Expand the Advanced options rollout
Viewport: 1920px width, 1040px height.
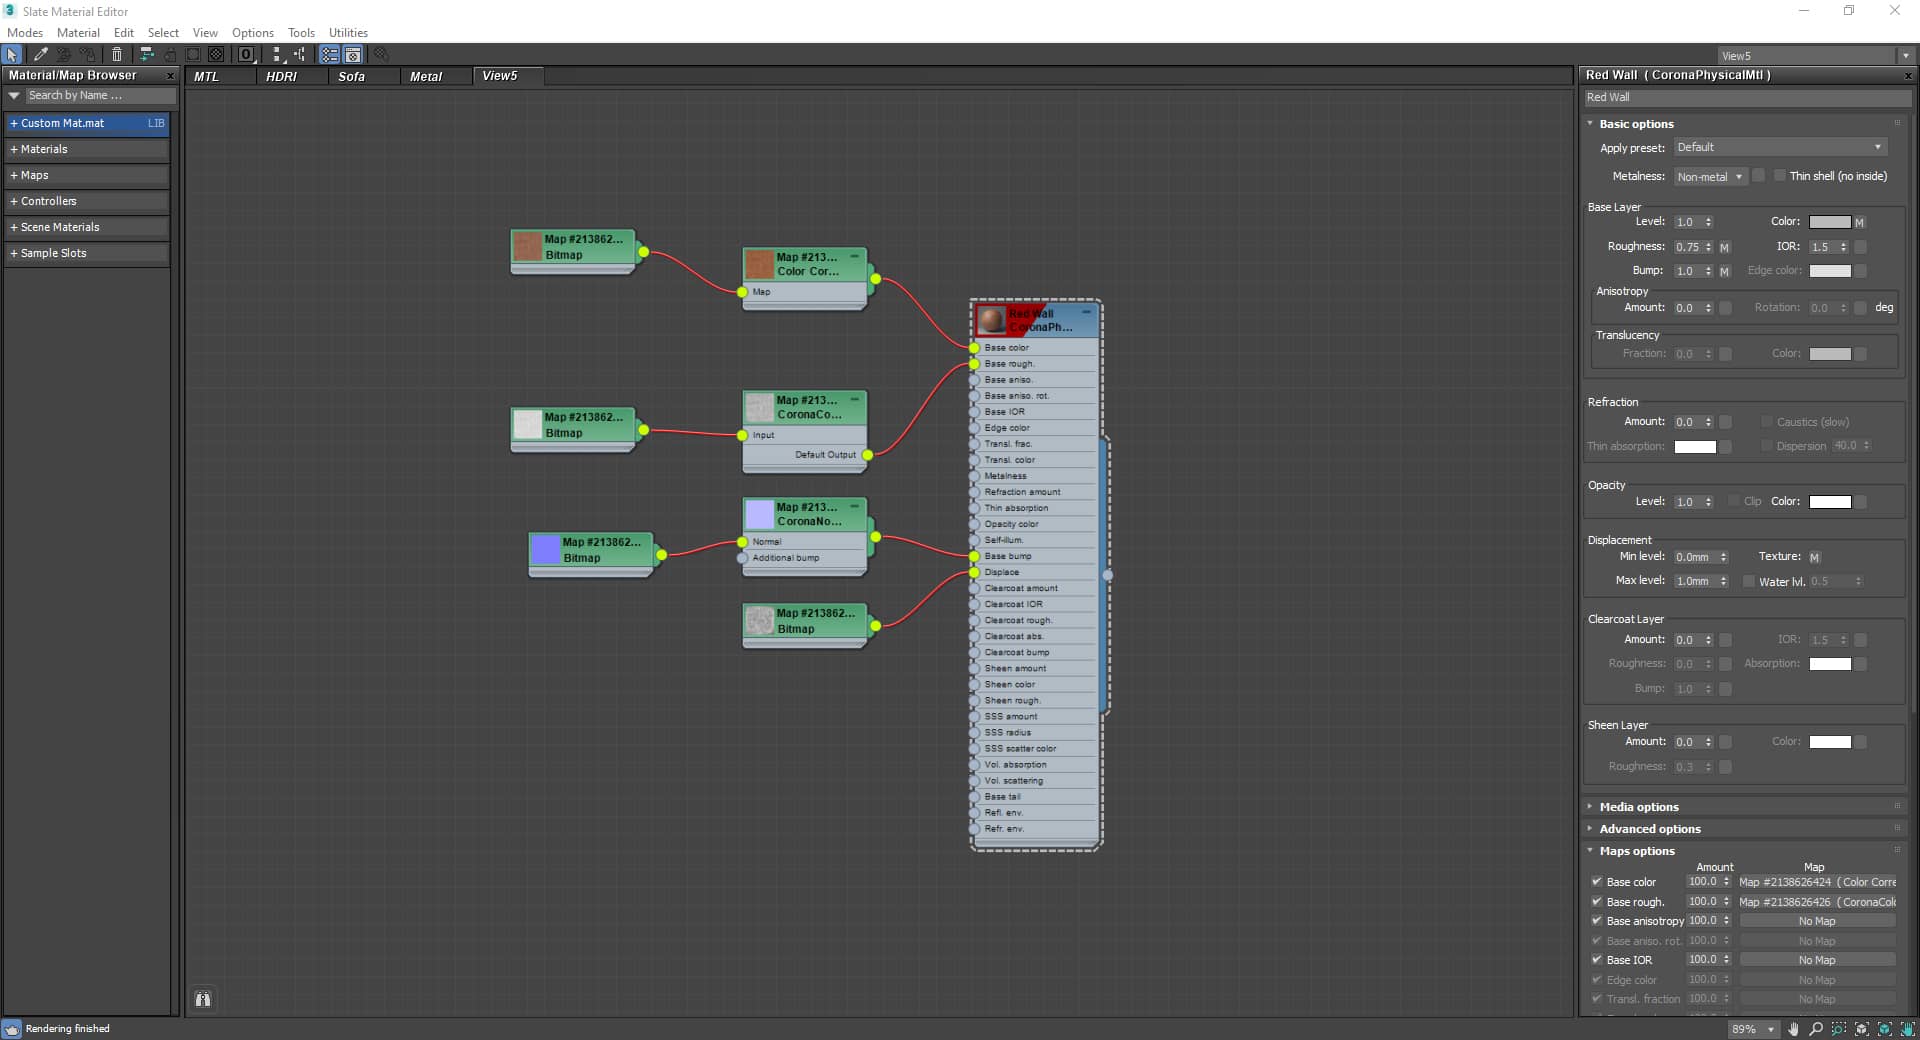[x=1650, y=829]
